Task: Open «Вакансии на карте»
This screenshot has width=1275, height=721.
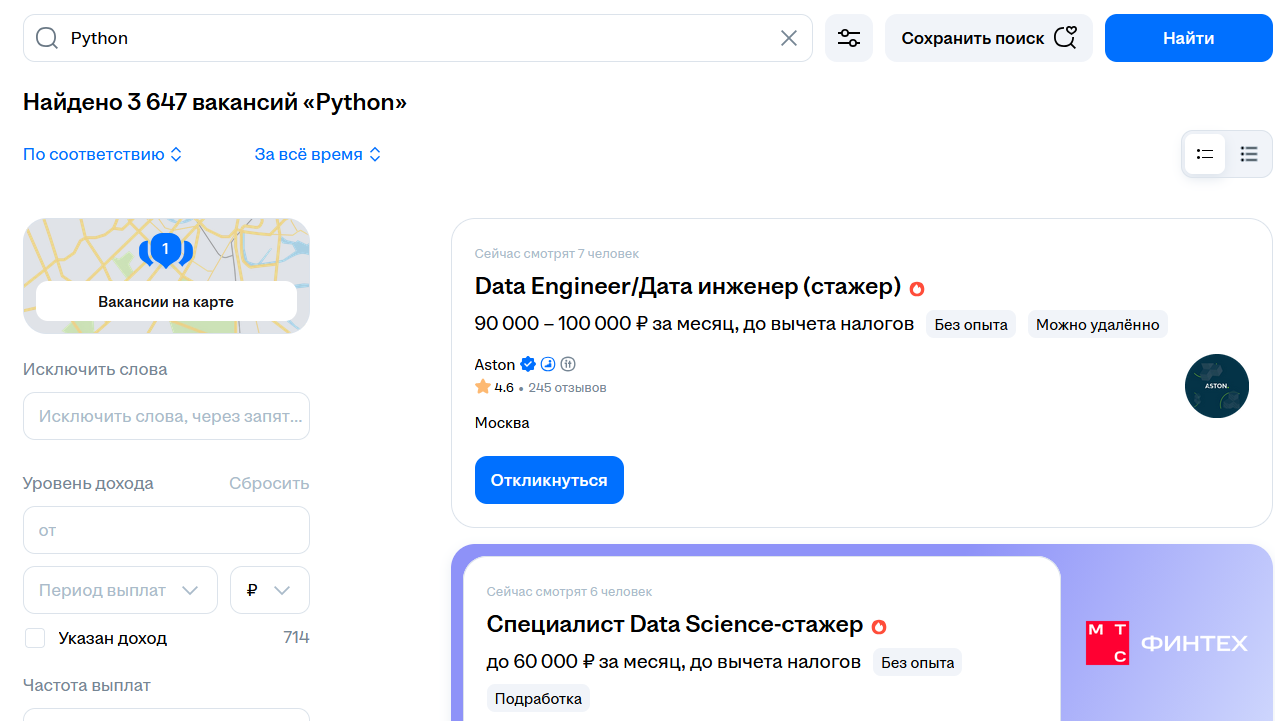Action: pyautogui.click(x=166, y=300)
